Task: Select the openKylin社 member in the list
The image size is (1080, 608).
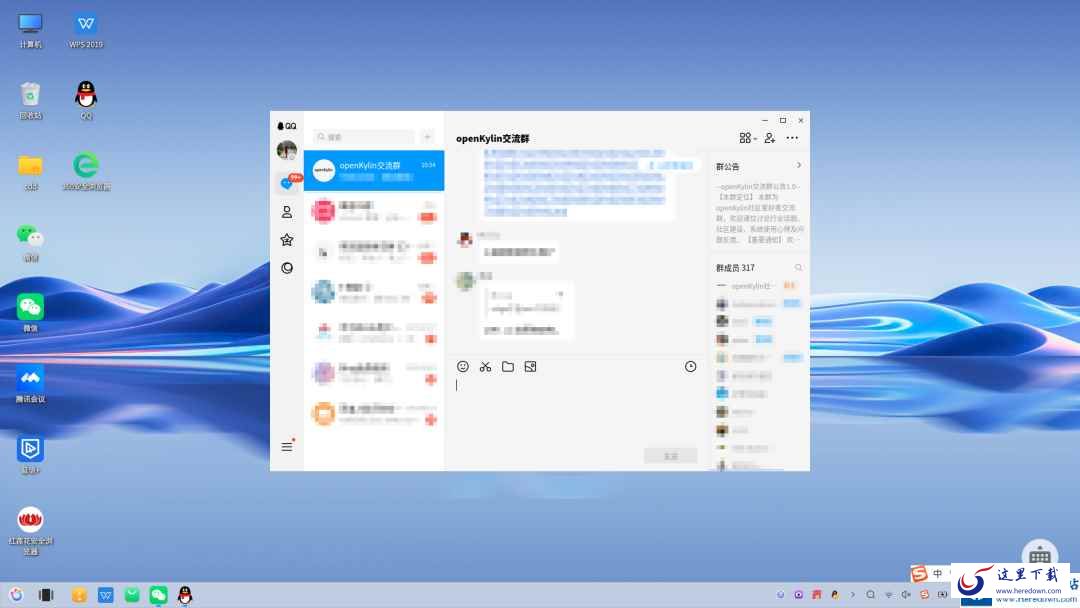Action: point(758,286)
